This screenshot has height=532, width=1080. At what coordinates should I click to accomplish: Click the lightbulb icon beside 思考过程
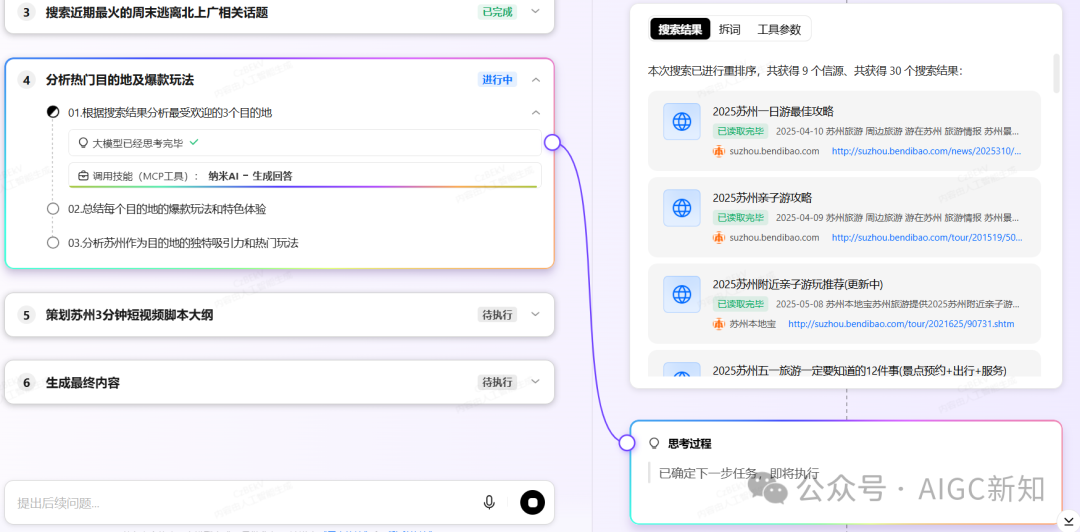point(654,443)
